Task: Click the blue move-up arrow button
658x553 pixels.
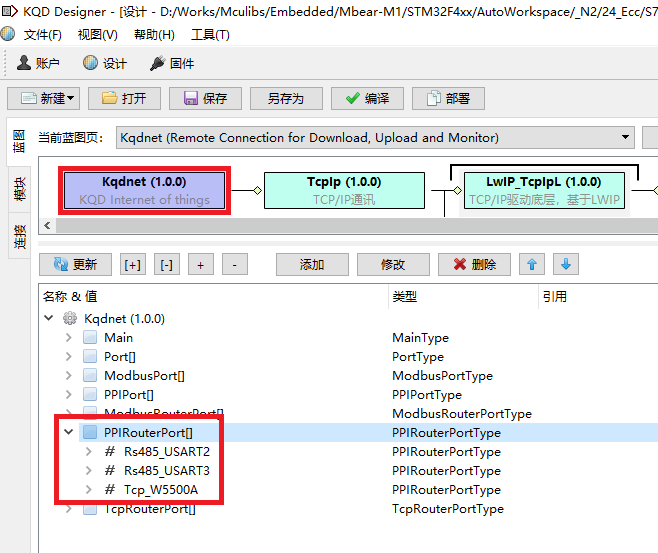Action: (x=532, y=264)
